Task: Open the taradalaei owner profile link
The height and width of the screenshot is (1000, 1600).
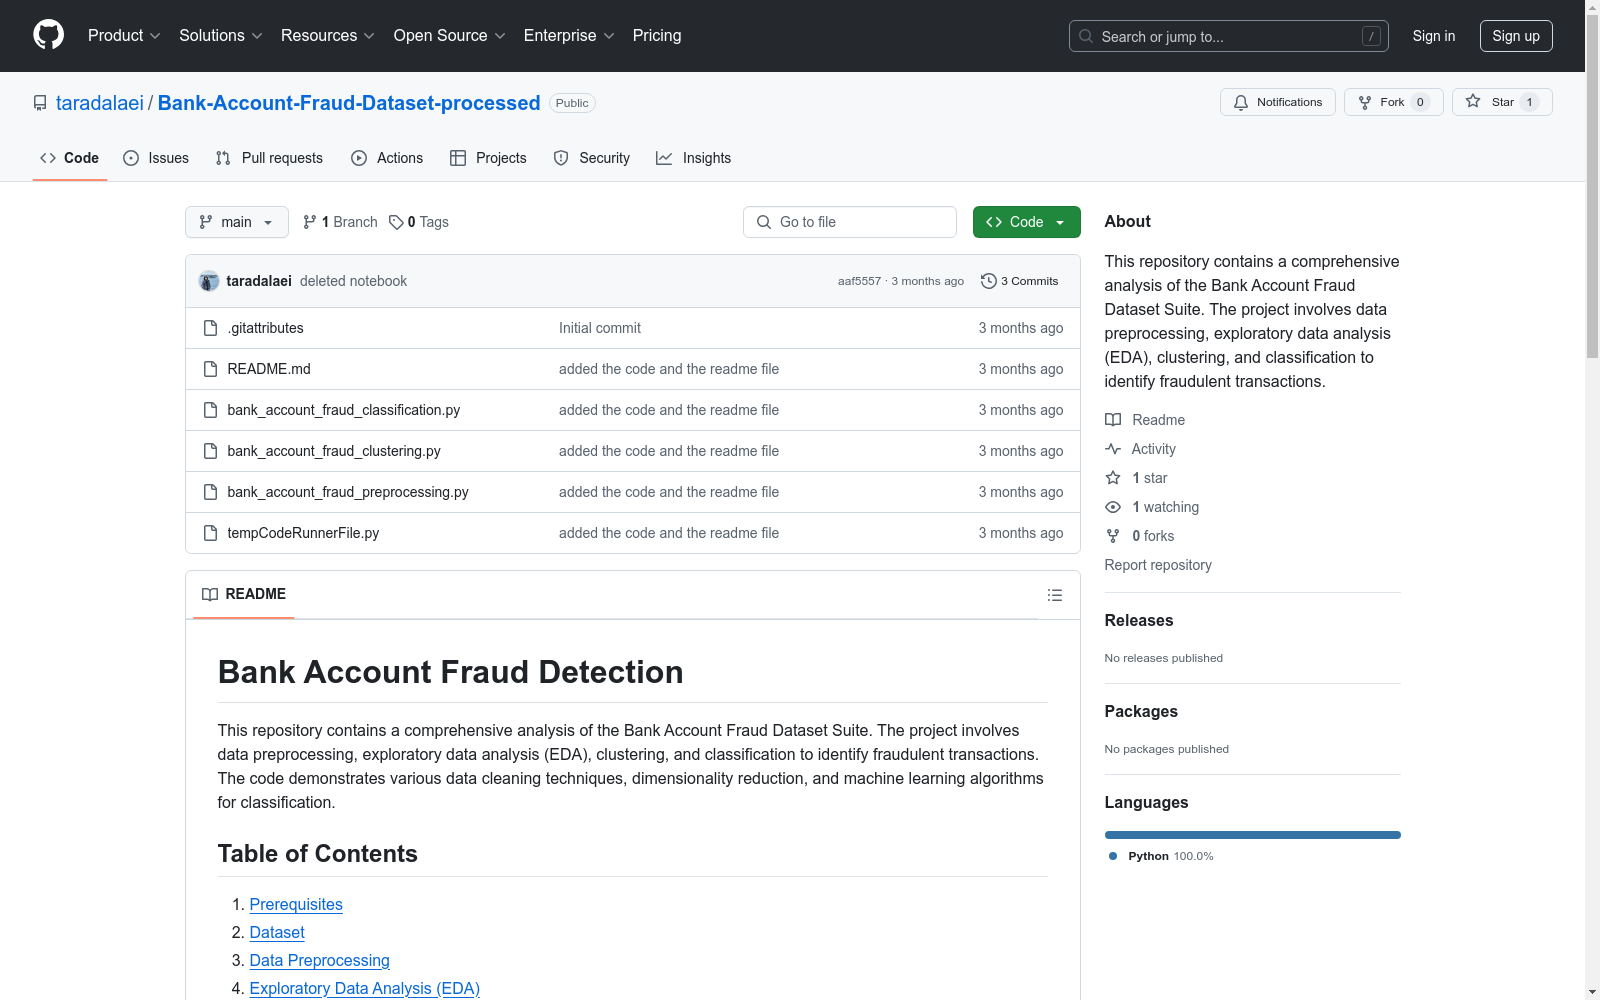Action: [x=100, y=103]
